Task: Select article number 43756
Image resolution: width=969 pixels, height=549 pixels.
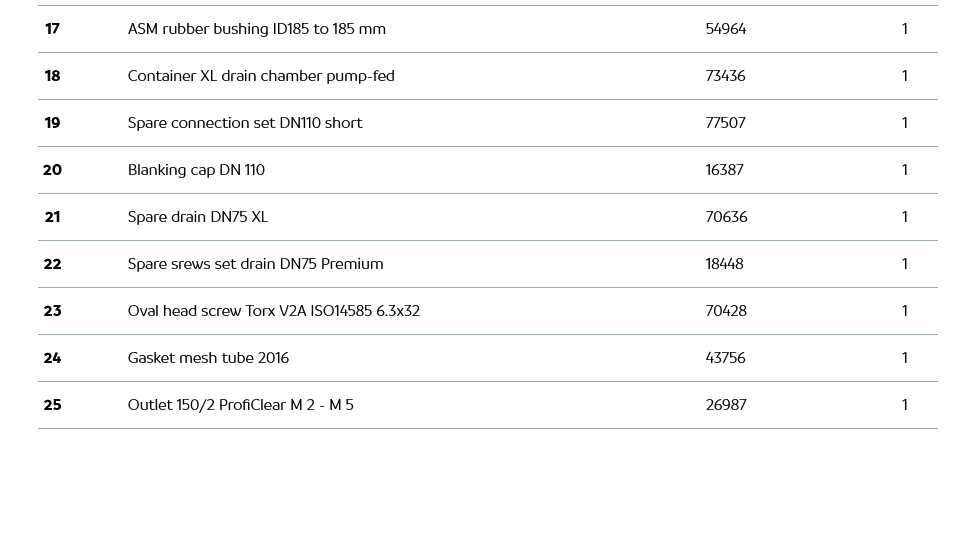Action: click(x=725, y=358)
